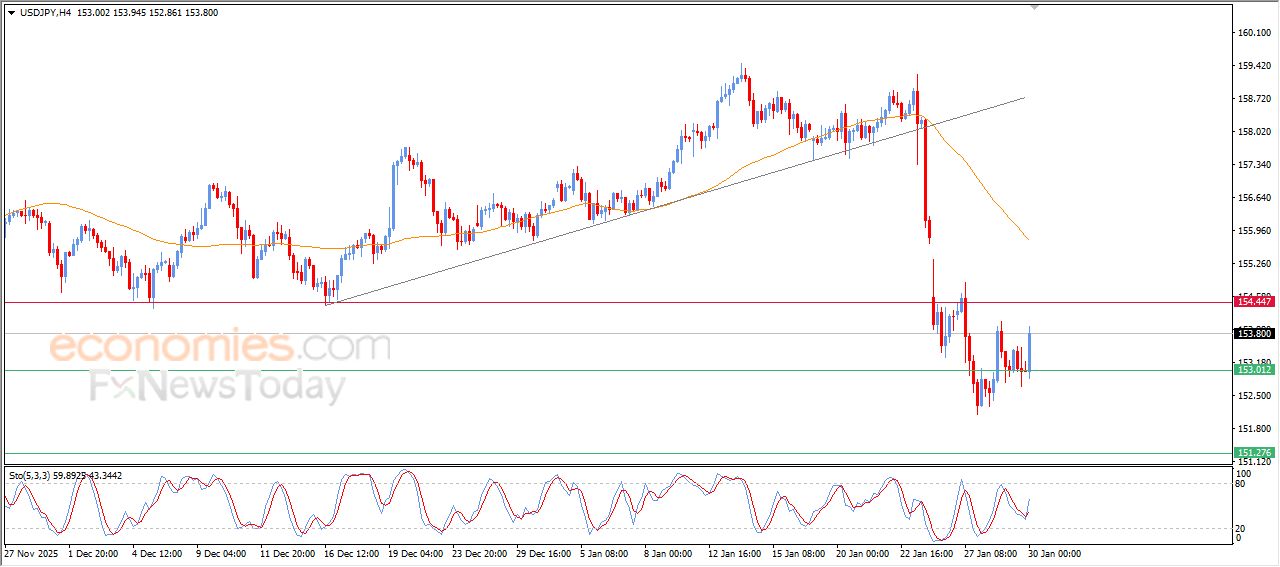1280x567 pixels.
Task: Click the 155.960 label on price axis
Action: (x=1254, y=230)
